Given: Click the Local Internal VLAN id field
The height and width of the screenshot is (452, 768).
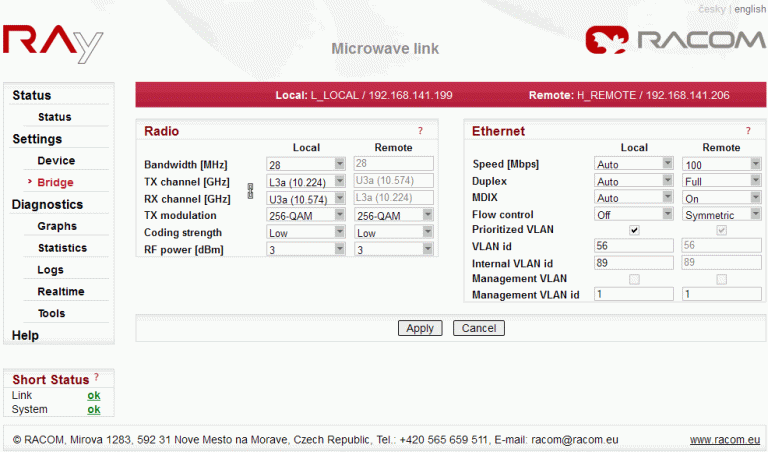Looking at the screenshot, I should pos(634,262).
